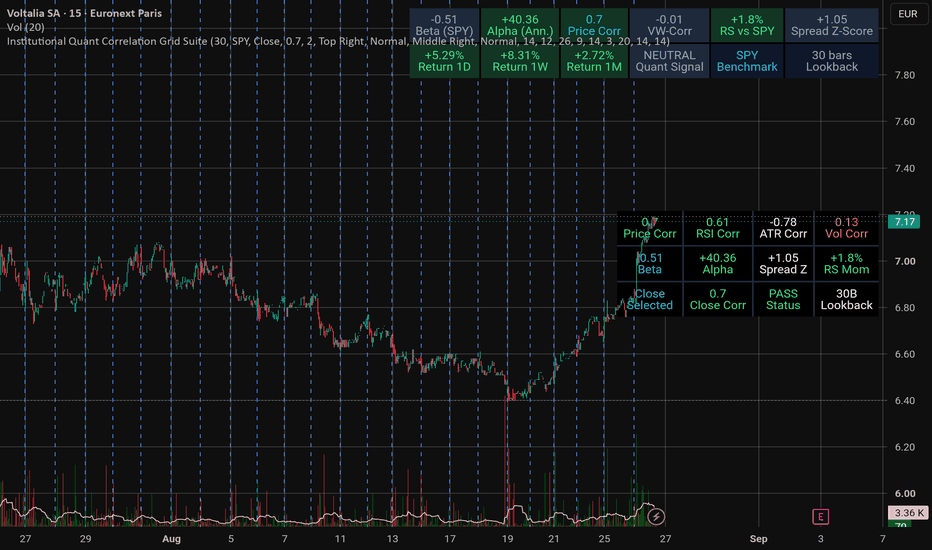
Task: Click the PASS Status cell
Action: tap(783, 300)
